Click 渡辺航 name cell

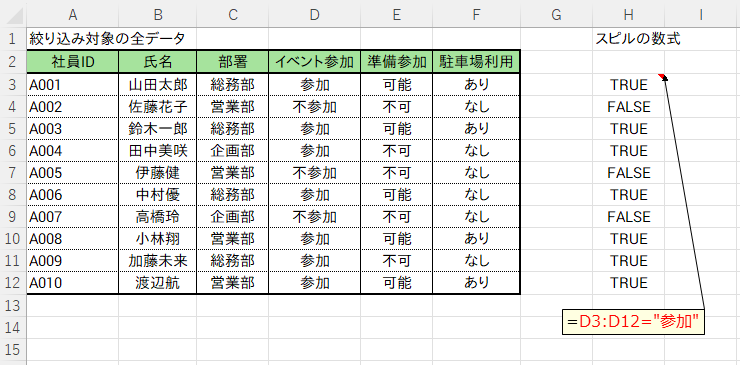[158, 283]
